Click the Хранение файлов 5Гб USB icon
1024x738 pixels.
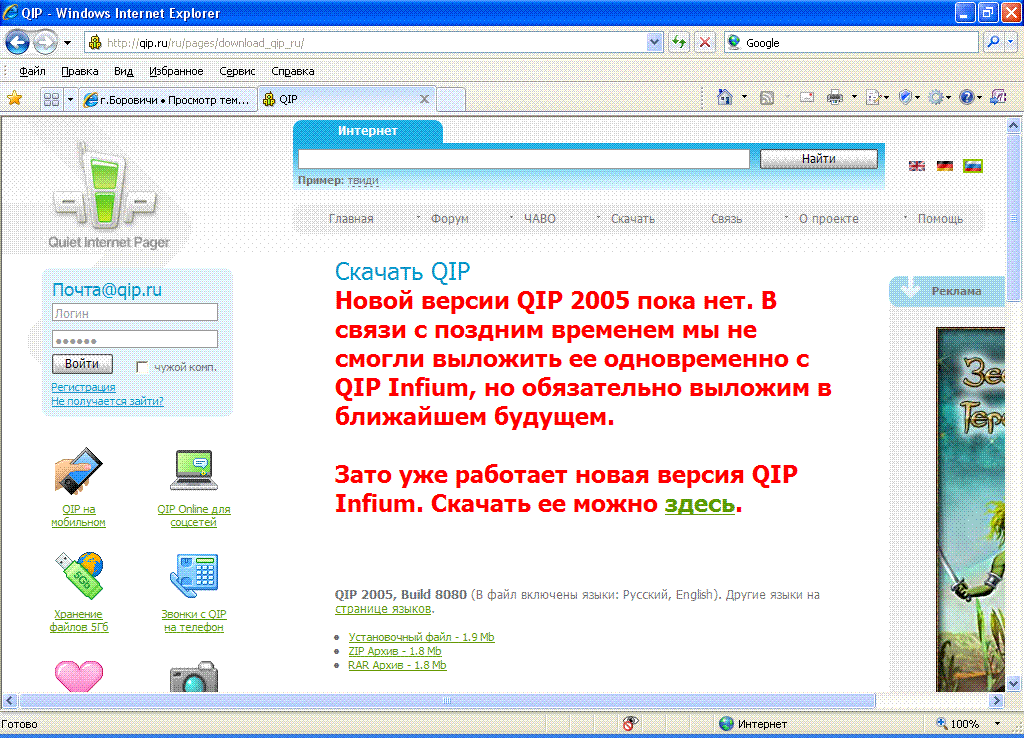point(79,575)
